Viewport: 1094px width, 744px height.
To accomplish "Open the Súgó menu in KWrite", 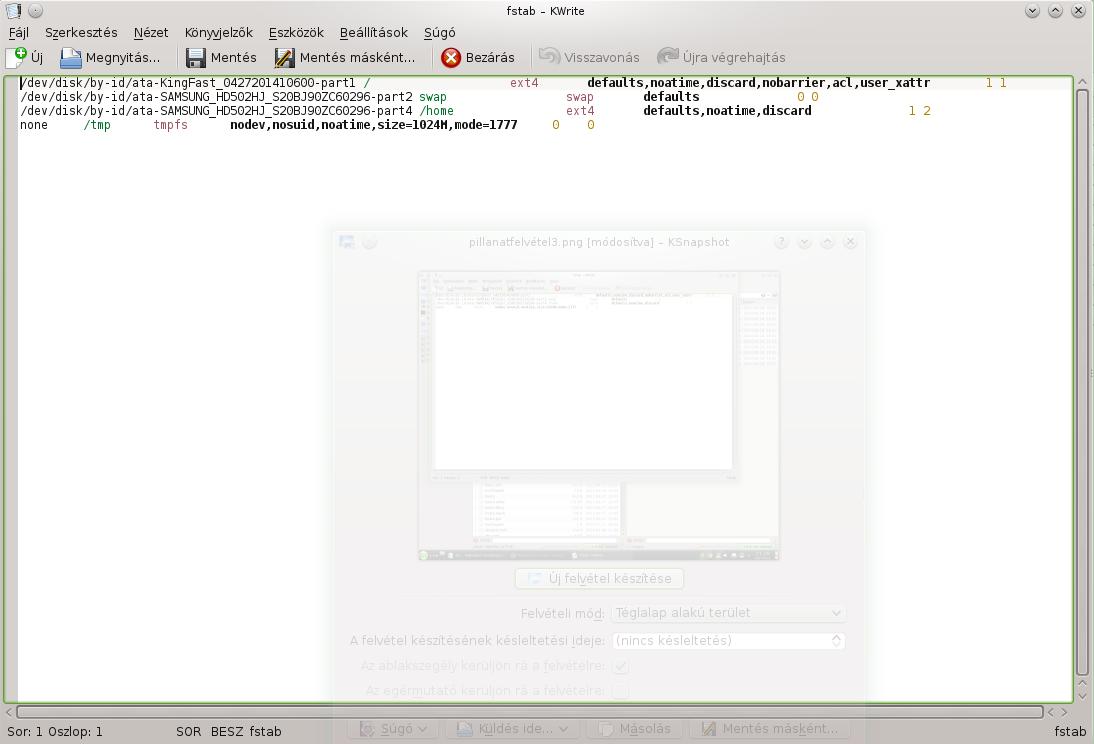I will click(440, 33).
